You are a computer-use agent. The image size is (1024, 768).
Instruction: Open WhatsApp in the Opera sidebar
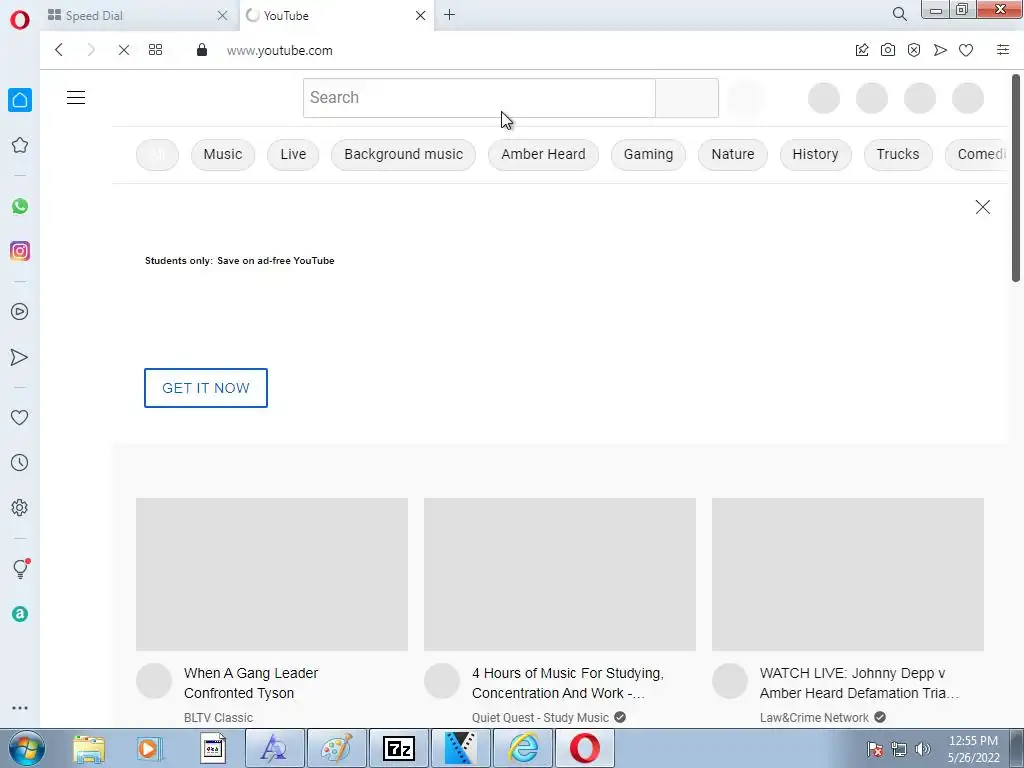pyautogui.click(x=20, y=206)
